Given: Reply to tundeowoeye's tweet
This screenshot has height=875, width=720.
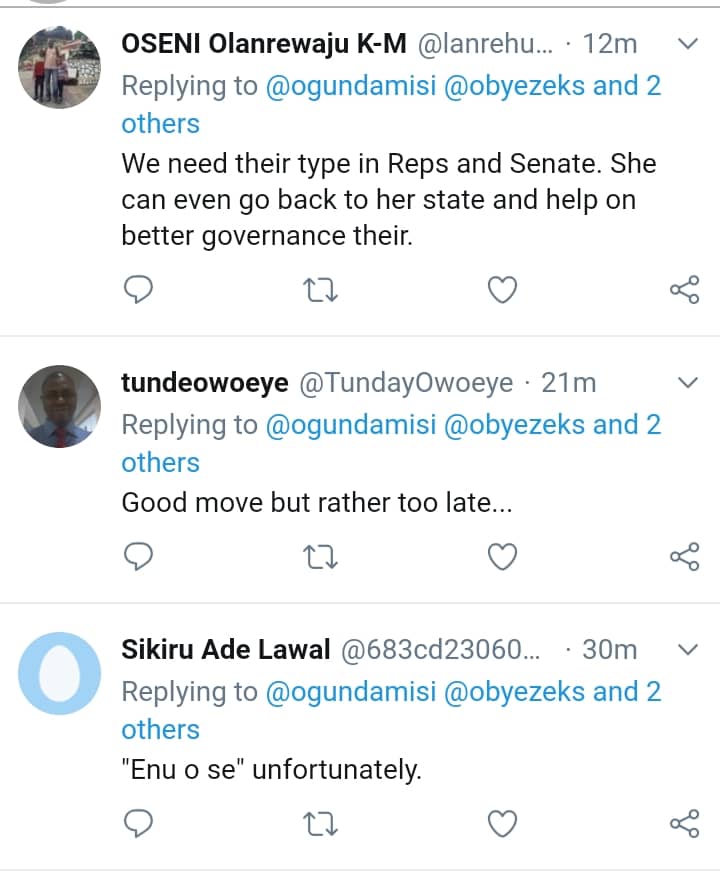Looking at the screenshot, I should click(138, 557).
